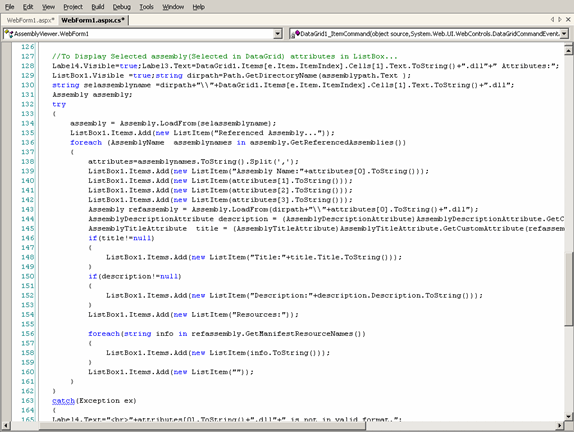This screenshot has width=574, height=432.
Task: Open the Help menu
Action: coord(198,7)
